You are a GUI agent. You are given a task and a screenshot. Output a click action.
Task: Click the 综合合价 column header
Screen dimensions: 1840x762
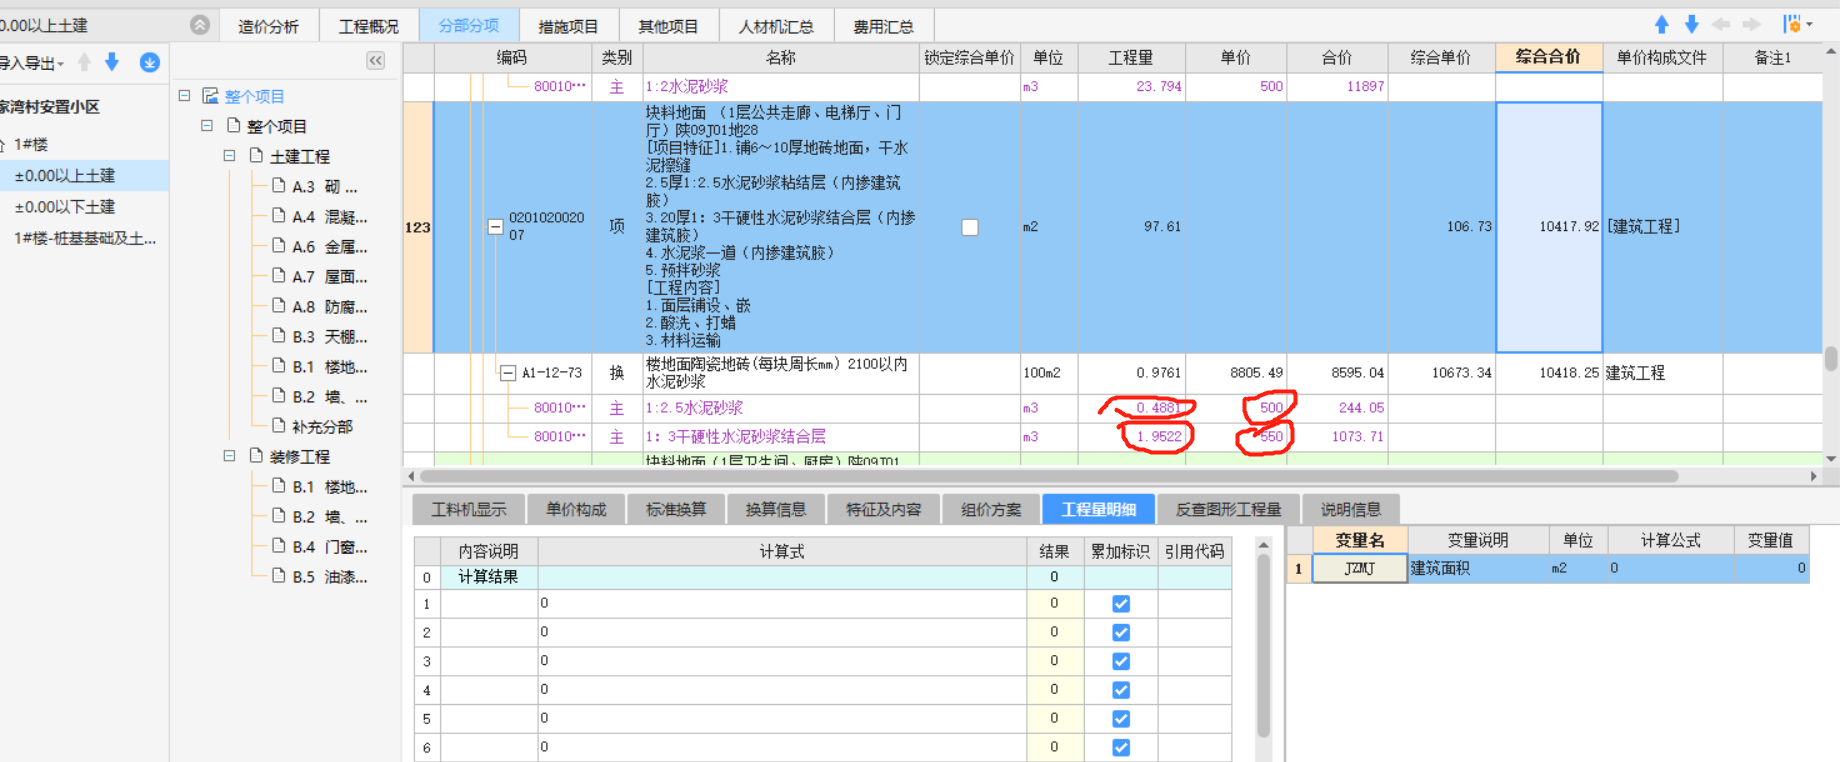1549,57
